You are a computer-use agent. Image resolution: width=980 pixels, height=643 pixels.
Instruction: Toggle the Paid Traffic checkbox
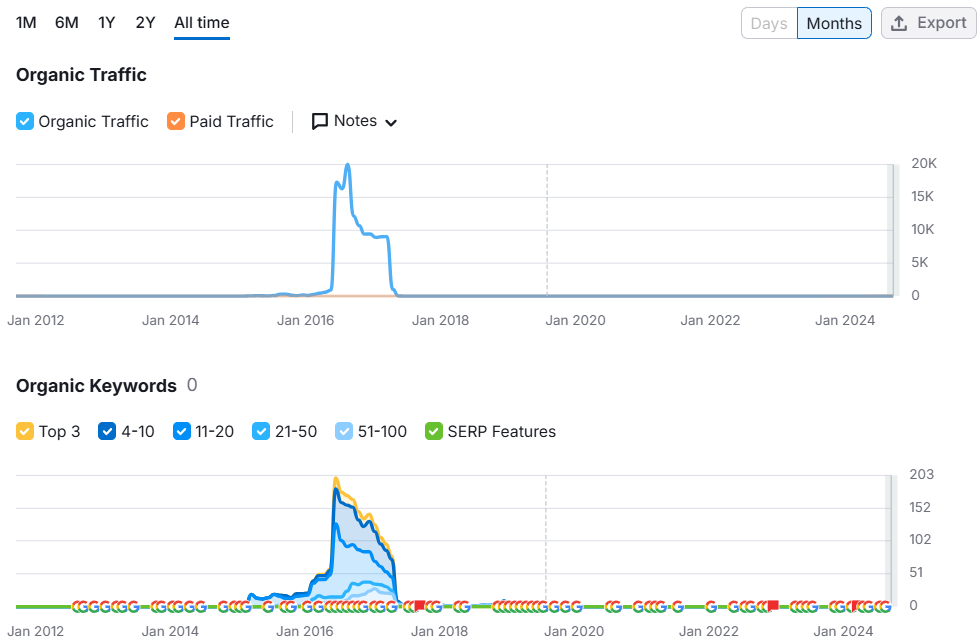[x=176, y=121]
